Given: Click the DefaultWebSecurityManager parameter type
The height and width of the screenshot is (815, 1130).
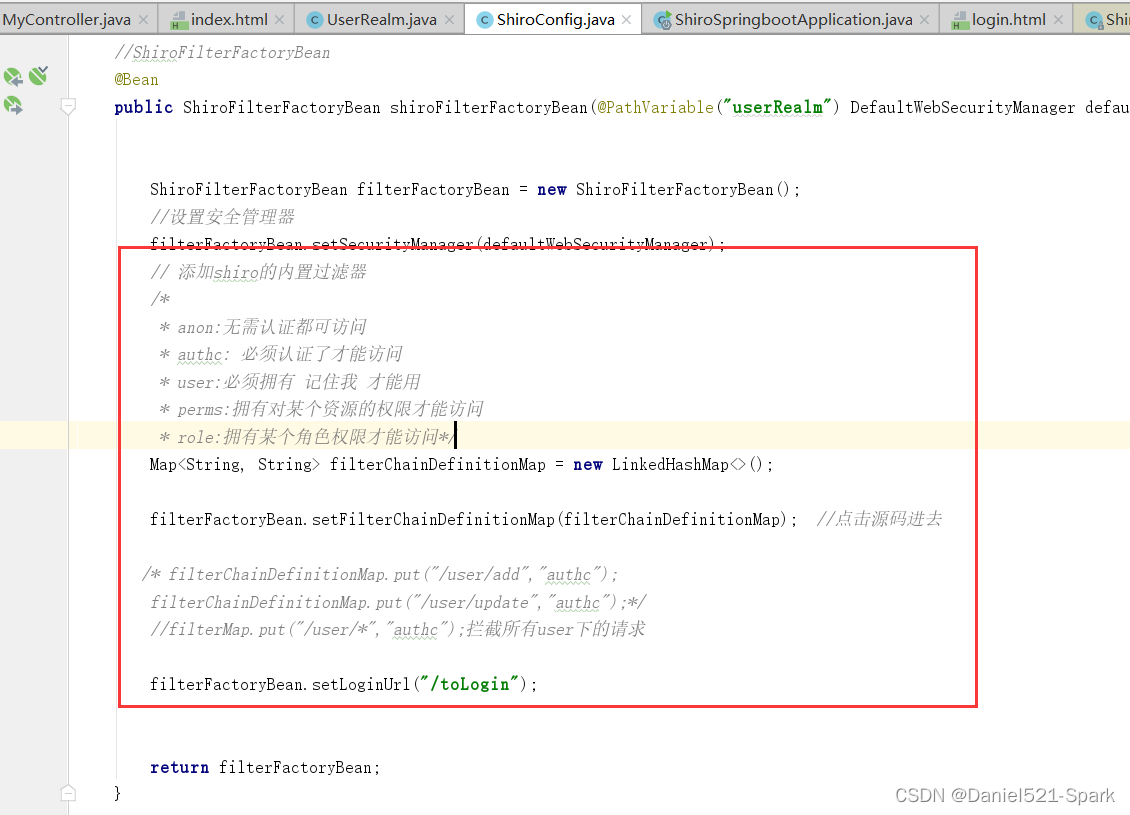Looking at the screenshot, I should pos(962,107).
